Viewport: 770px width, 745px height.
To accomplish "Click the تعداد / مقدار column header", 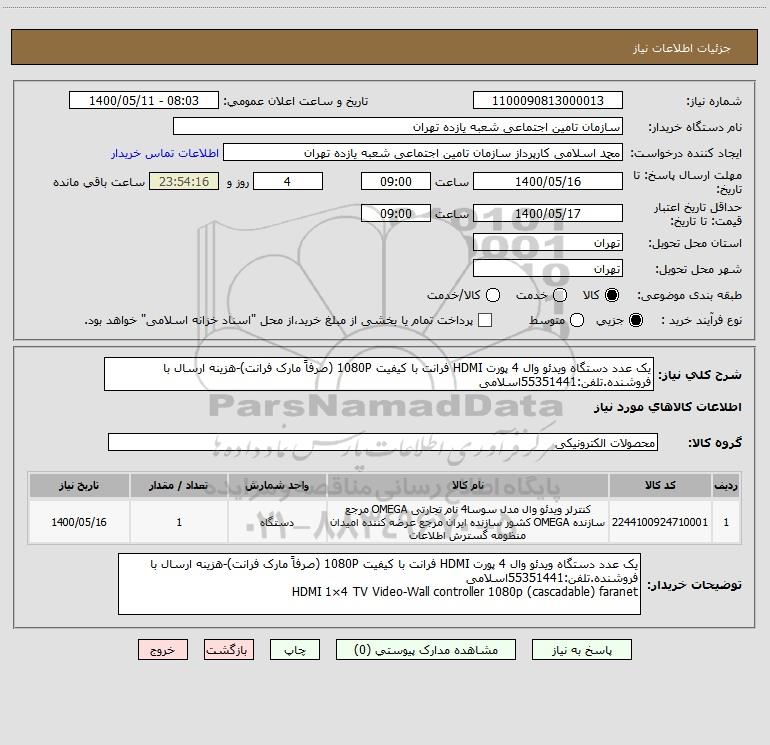I will tap(179, 485).
